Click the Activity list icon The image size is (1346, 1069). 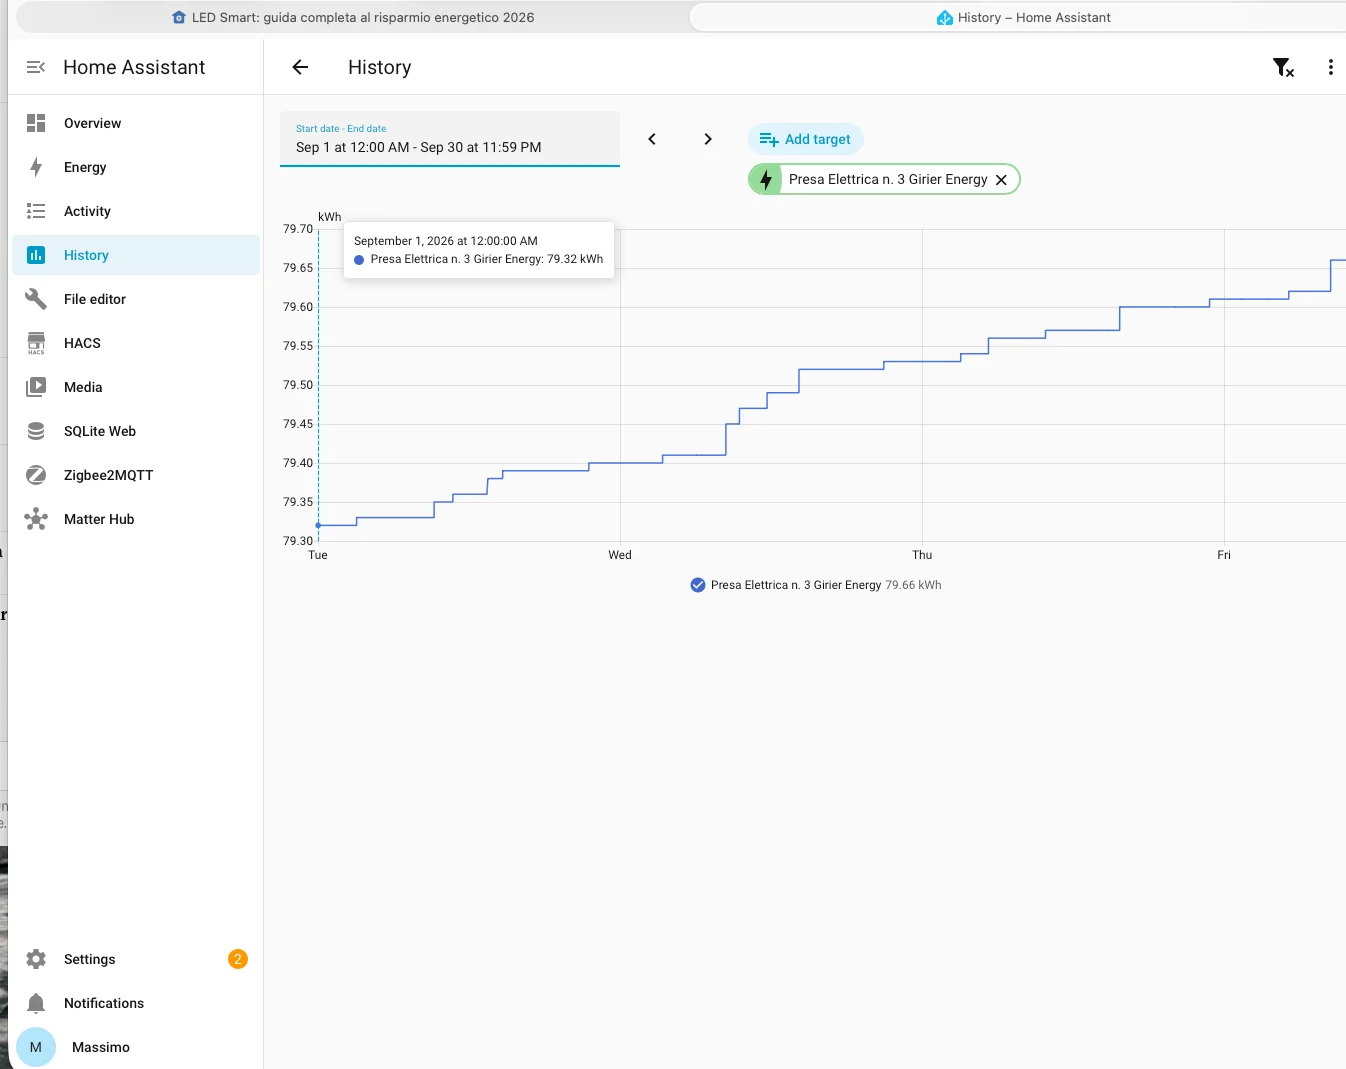pyautogui.click(x=36, y=211)
